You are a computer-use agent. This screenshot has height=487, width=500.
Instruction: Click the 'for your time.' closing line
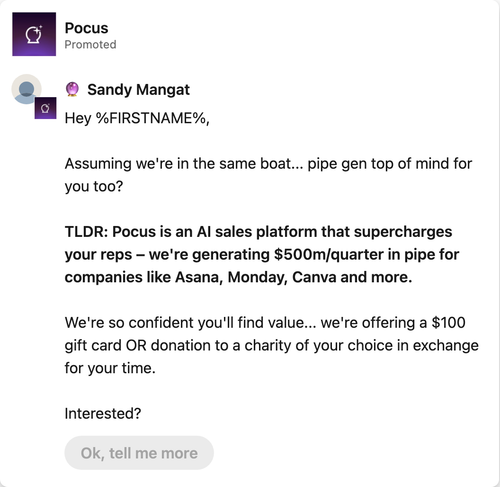110,368
